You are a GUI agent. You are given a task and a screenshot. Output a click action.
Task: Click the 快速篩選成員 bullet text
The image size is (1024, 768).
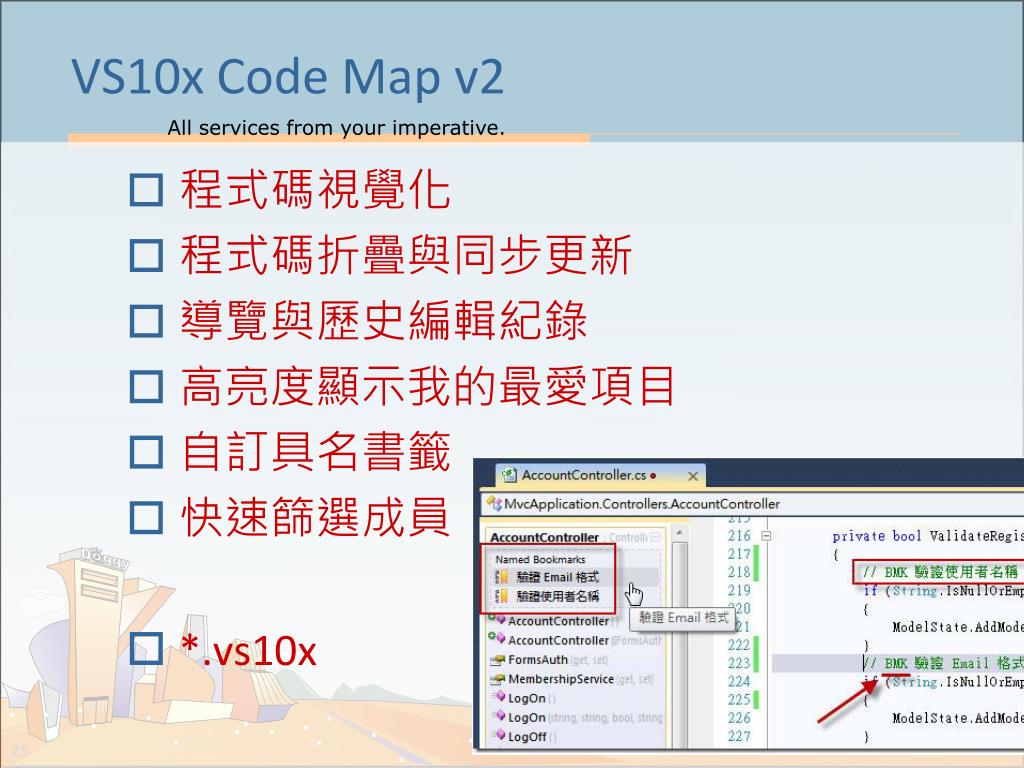tap(315, 517)
